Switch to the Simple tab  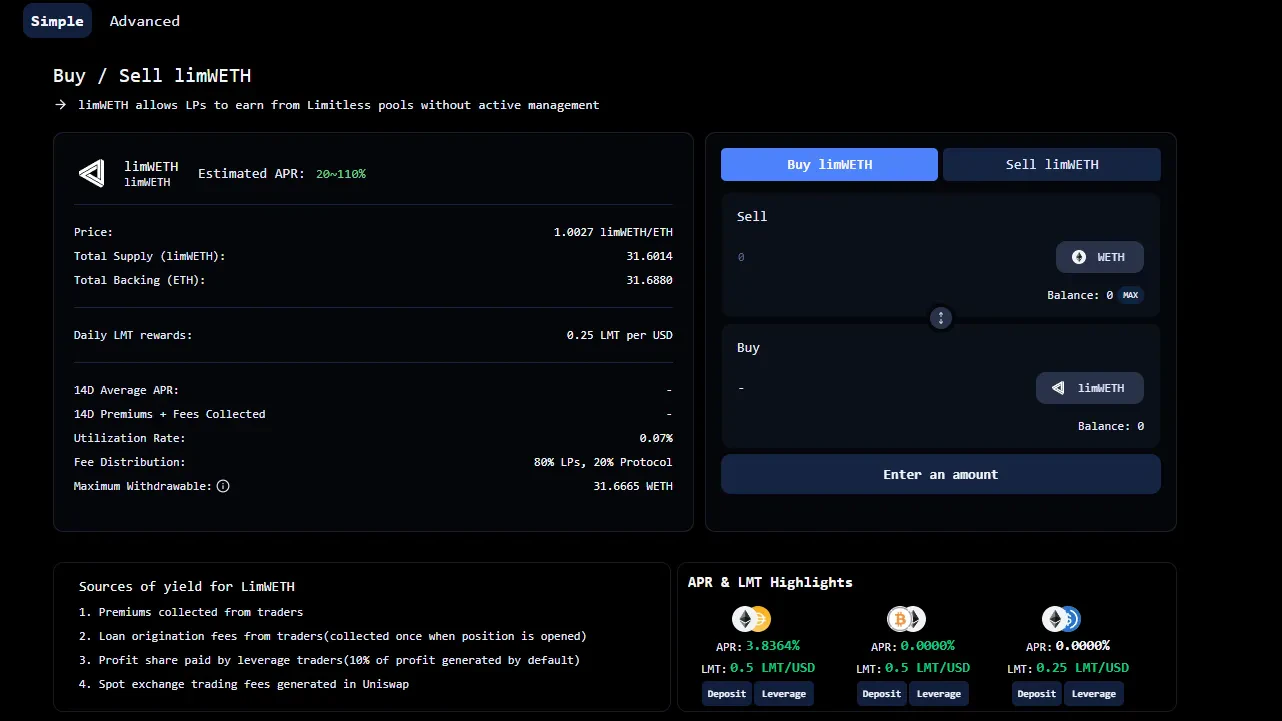pyautogui.click(x=57, y=21)
